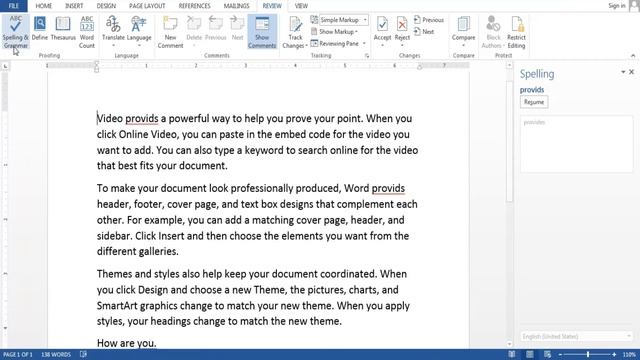Switch to the DESIGN tab
This screenshot has width=640, height=360.
click(106, 6)
